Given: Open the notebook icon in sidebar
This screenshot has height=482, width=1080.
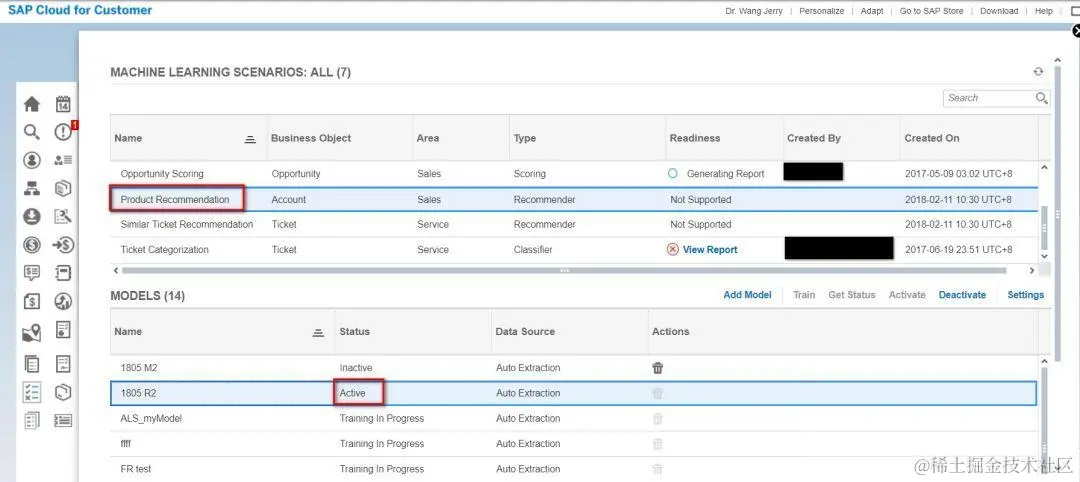Looking at the screenshot, I should [63, 273].
